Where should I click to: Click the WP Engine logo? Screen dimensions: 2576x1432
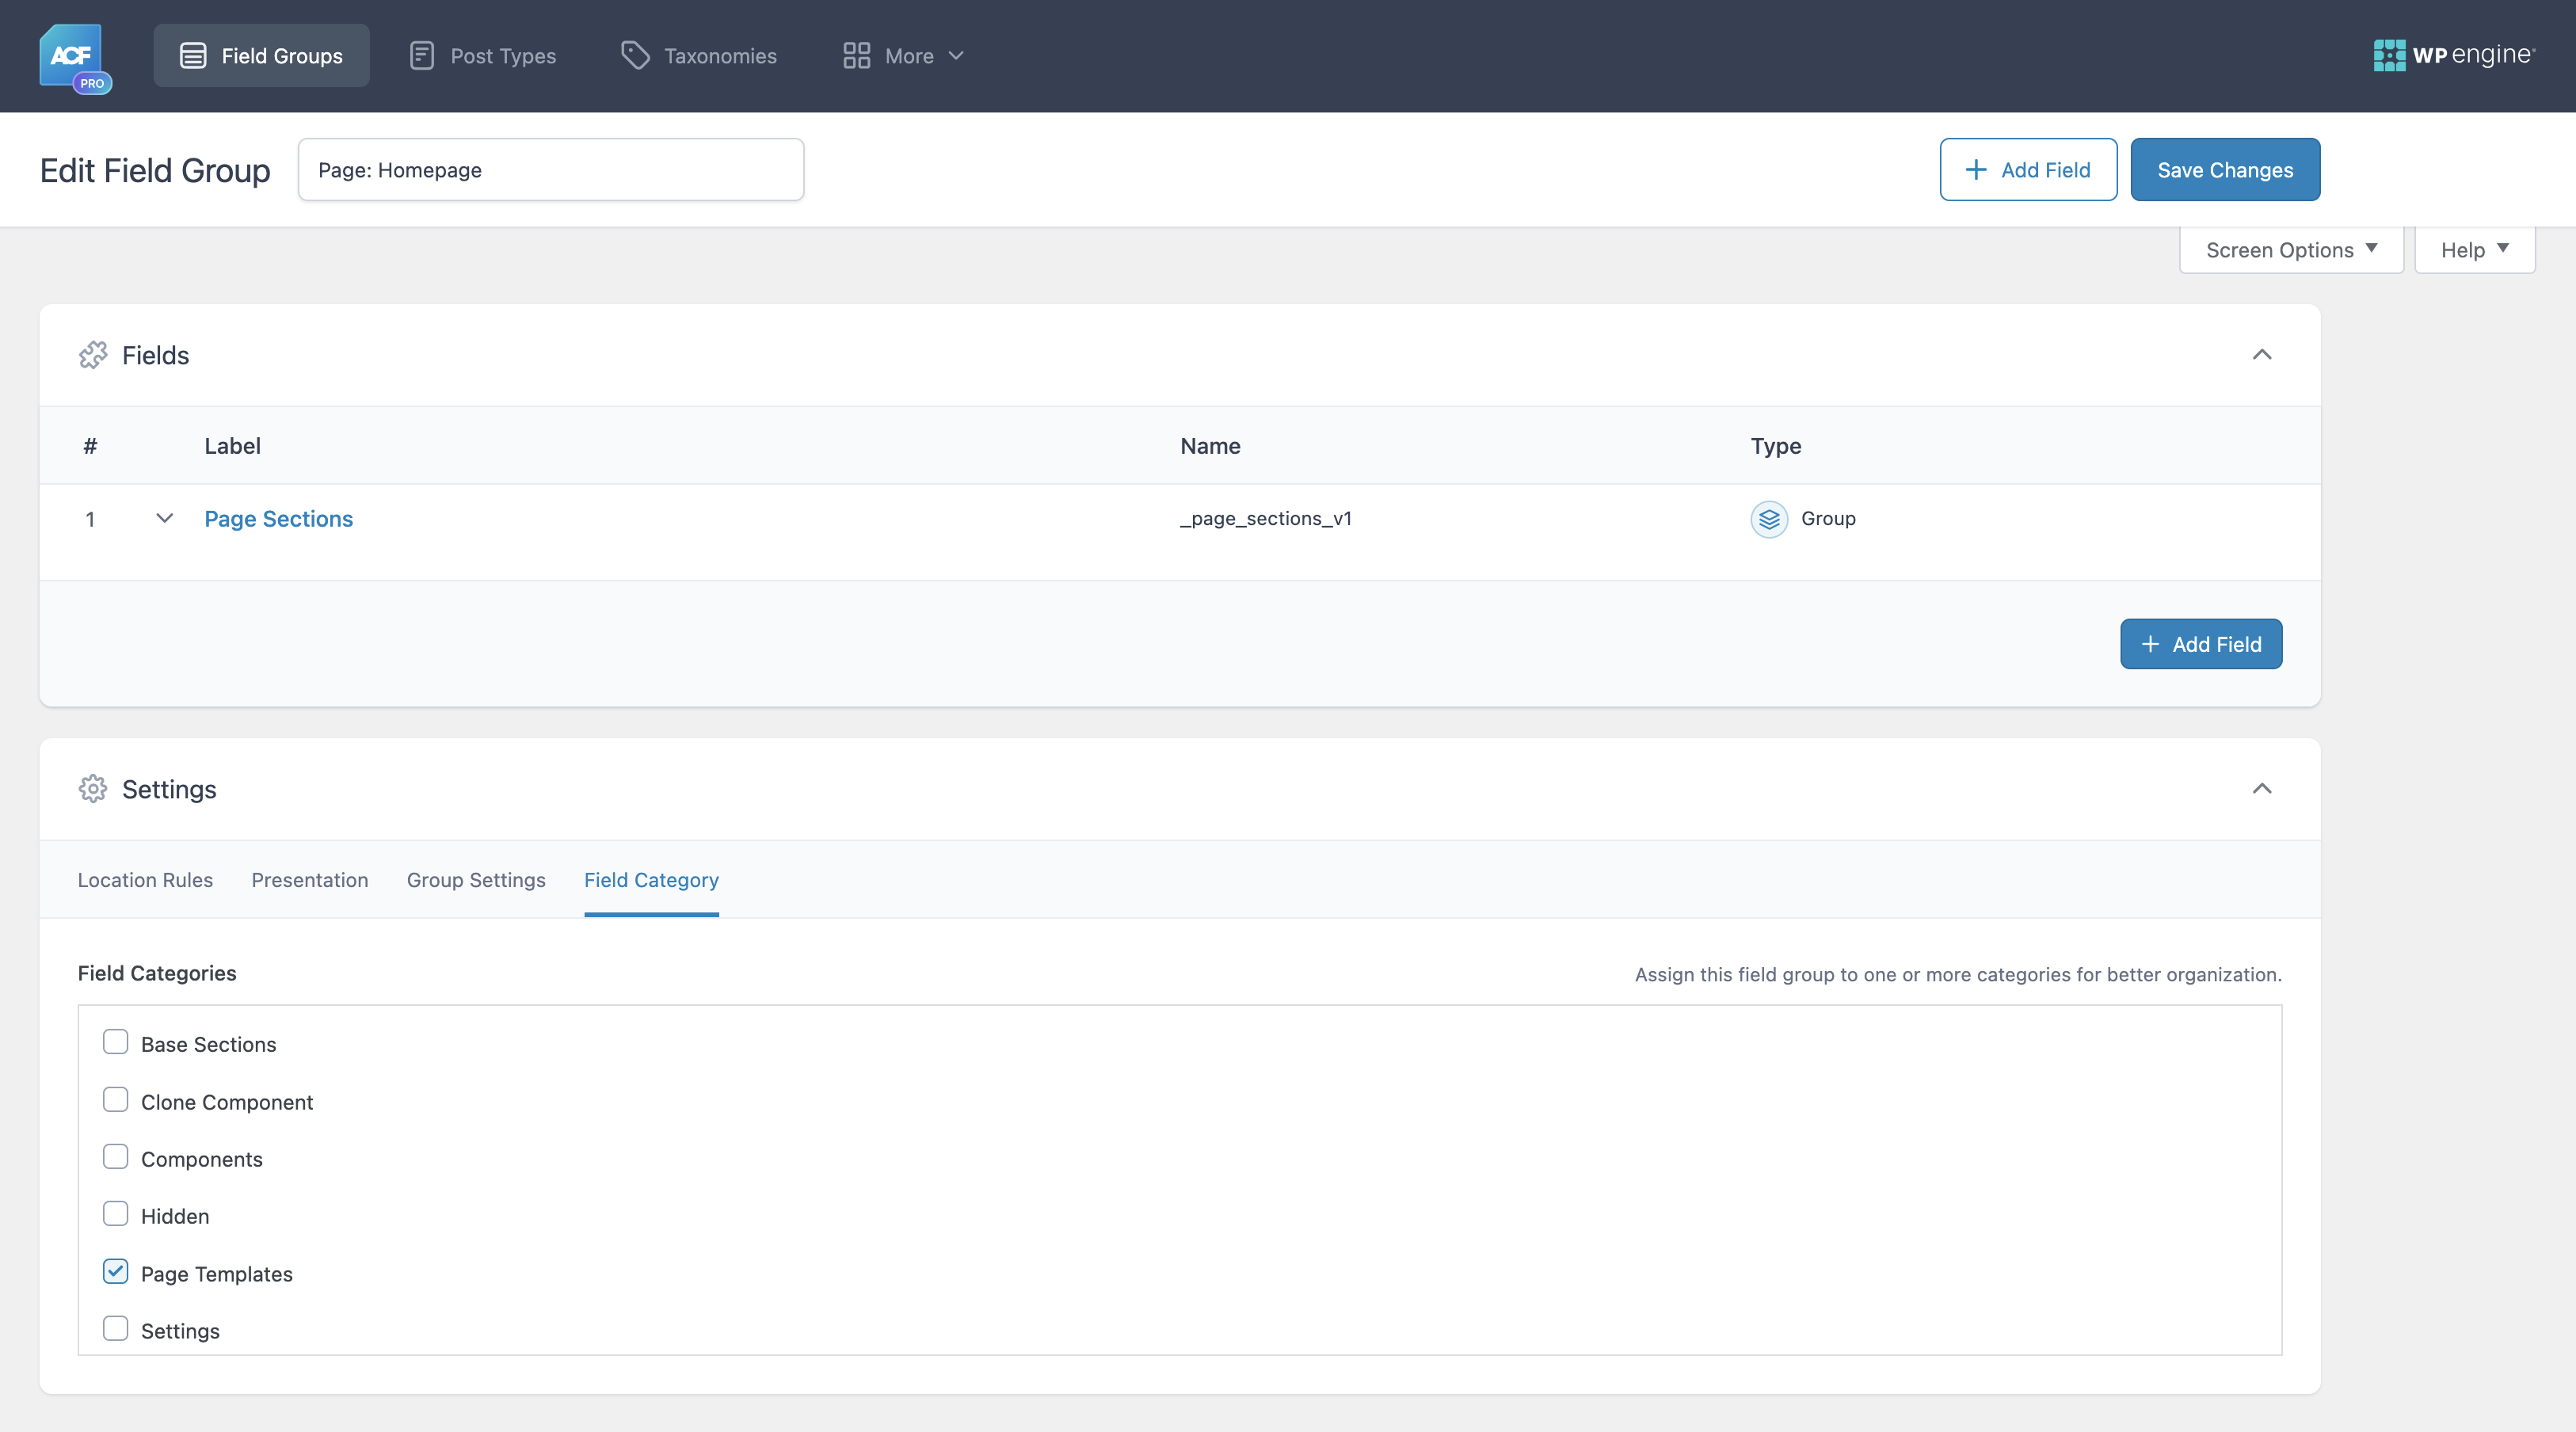pyautogui.click(x=2453, y=55)
